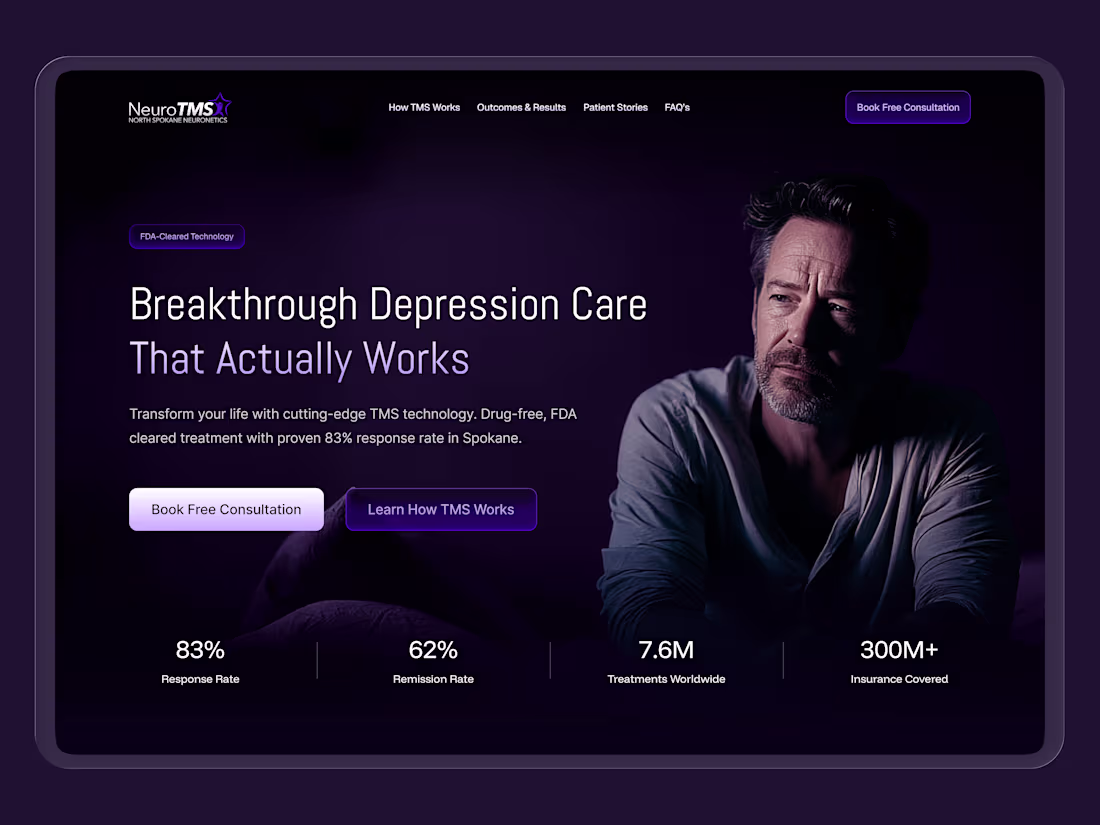Image resolution: width=1100 pixels, height=825 pixels.
Task: Click 300M+ Insurance Covered stat
Action: point(899,661)
